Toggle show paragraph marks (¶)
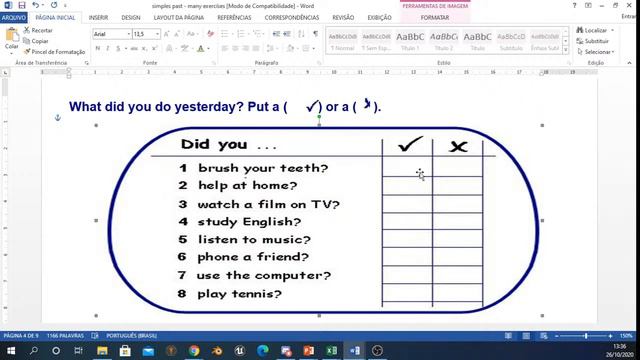The image size is (640, 360). [x=316, y=34]
